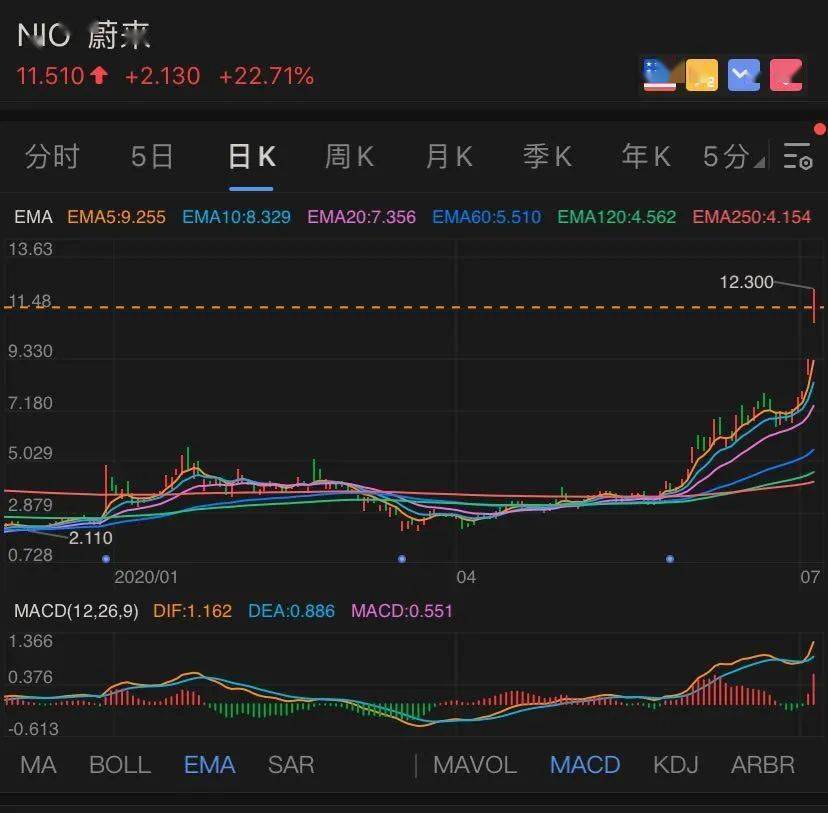Viewport: 828px width, 813px height.
Task: Tap the EMA60:5.510 legend value
Action: pos(486,217)
